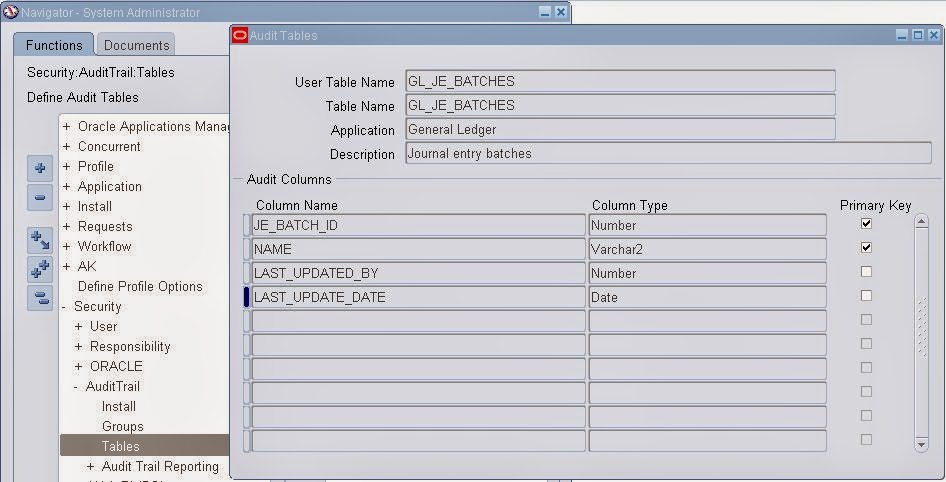The image size is (946, 482).
Task: Select Groups under AuditTrail
Action: [122, 427]
